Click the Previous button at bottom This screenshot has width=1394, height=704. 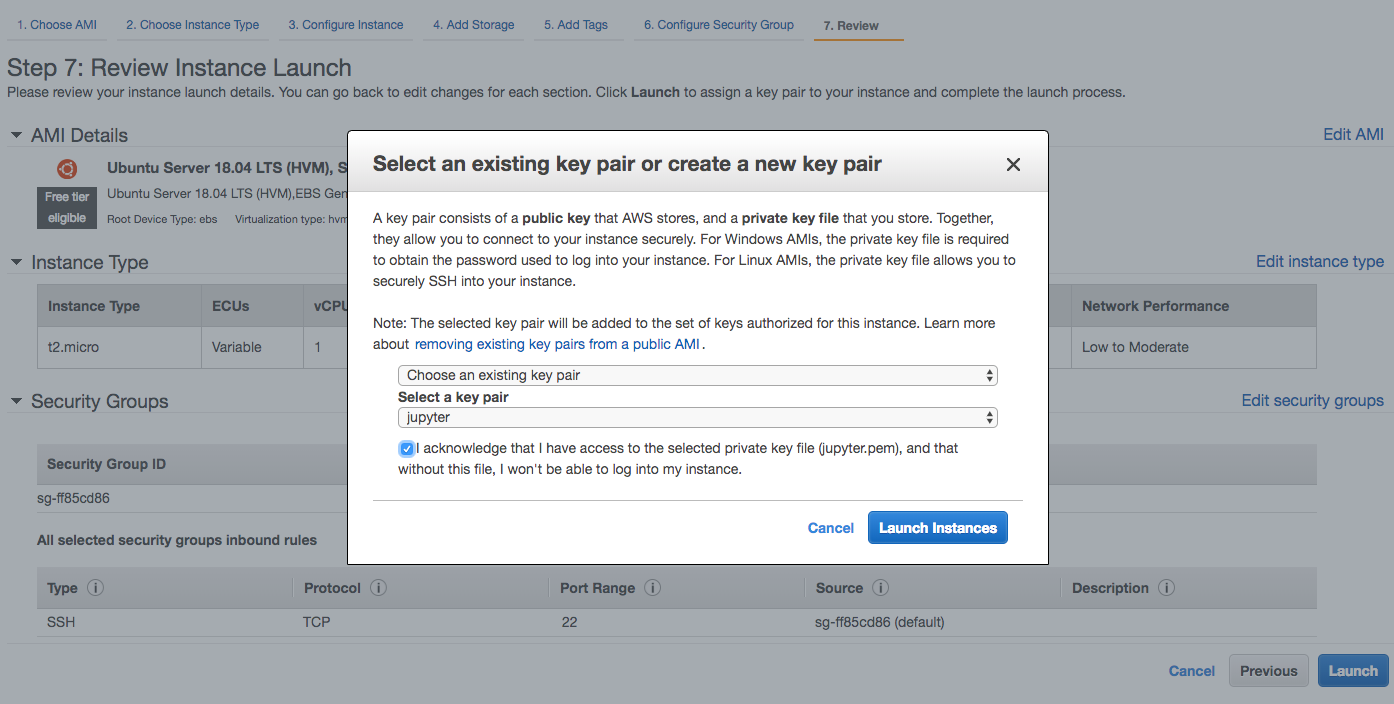(x=1268, y=670)
